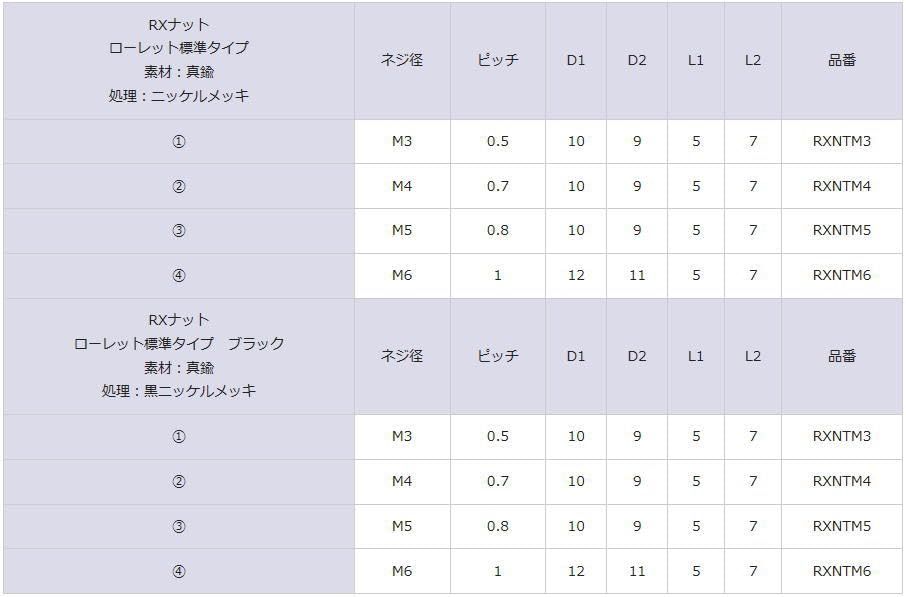Viewport: 906px width, 597px height.
Task: Click the D2 value 11 in the bottom table
Action: pyautogui.click(x=637, y=571)
